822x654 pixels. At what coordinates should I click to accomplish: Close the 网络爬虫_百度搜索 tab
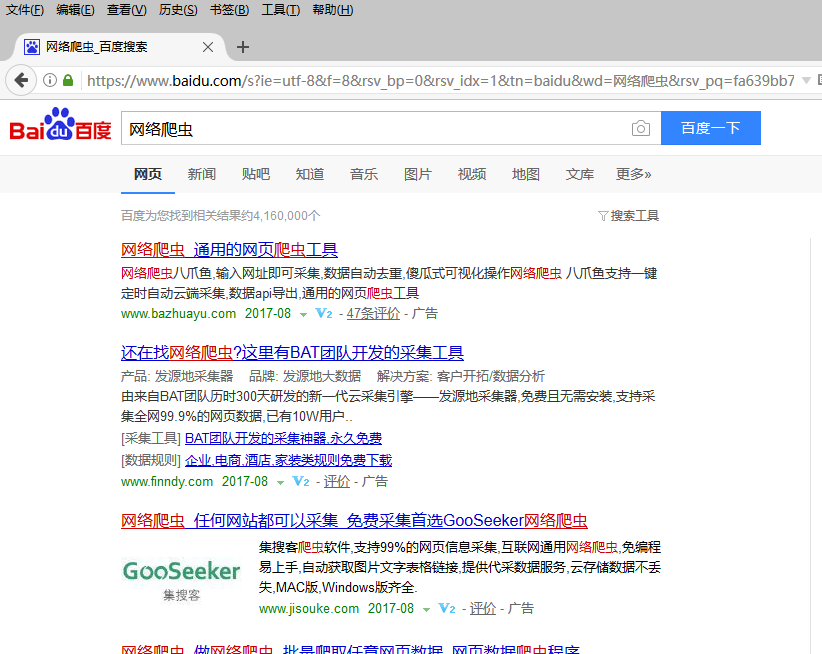click(208, 47)
